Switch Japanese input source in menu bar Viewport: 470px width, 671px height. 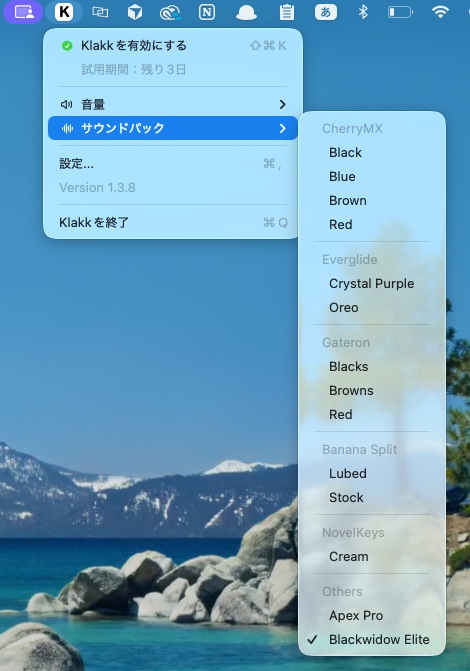(x=326, y=12)
